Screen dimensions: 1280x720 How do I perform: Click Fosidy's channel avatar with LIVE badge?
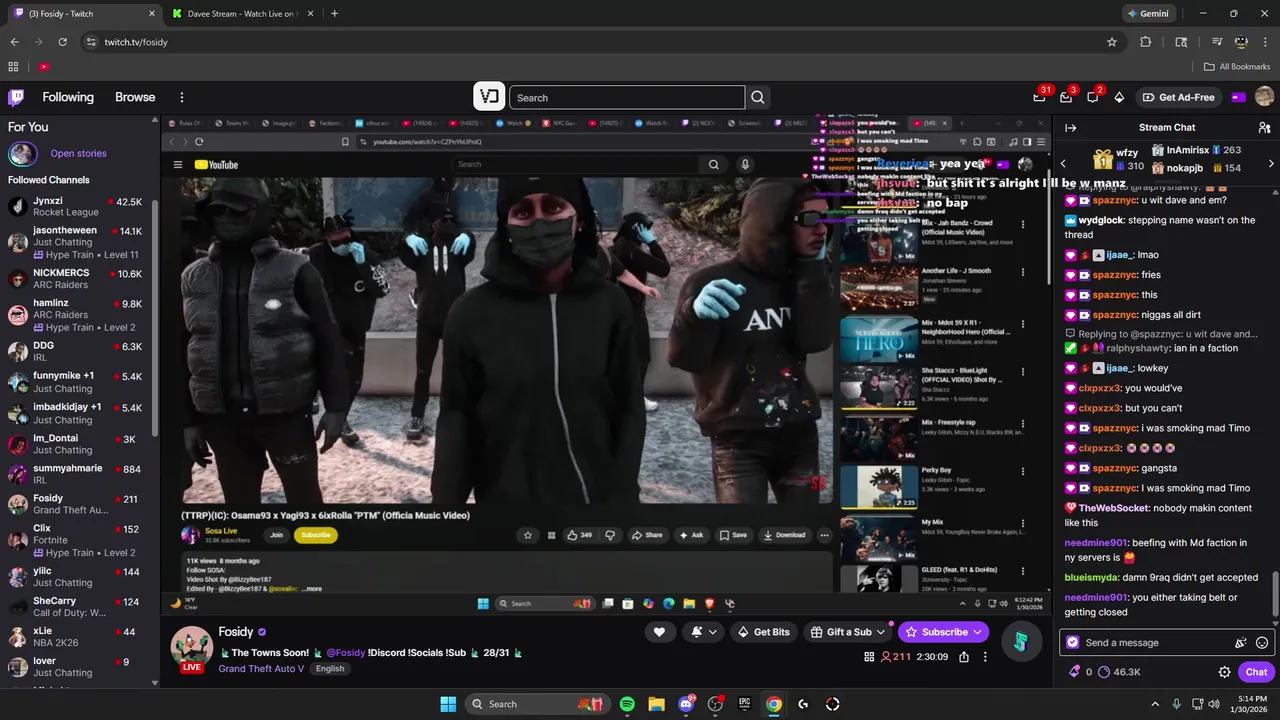(x=191, y=648)
